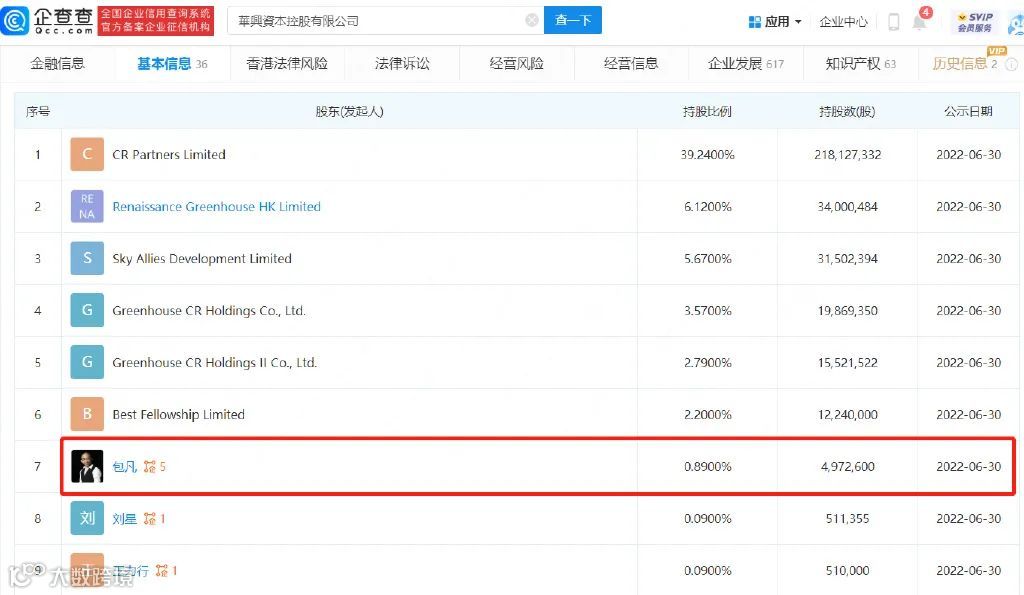
Task: Click row 9 related companies icon
Action: coord(166,571)
